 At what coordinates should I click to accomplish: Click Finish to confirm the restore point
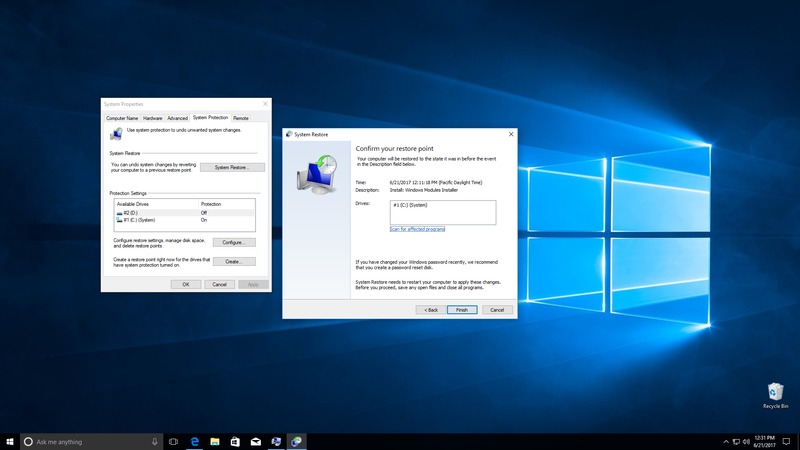tap(461, 310)
